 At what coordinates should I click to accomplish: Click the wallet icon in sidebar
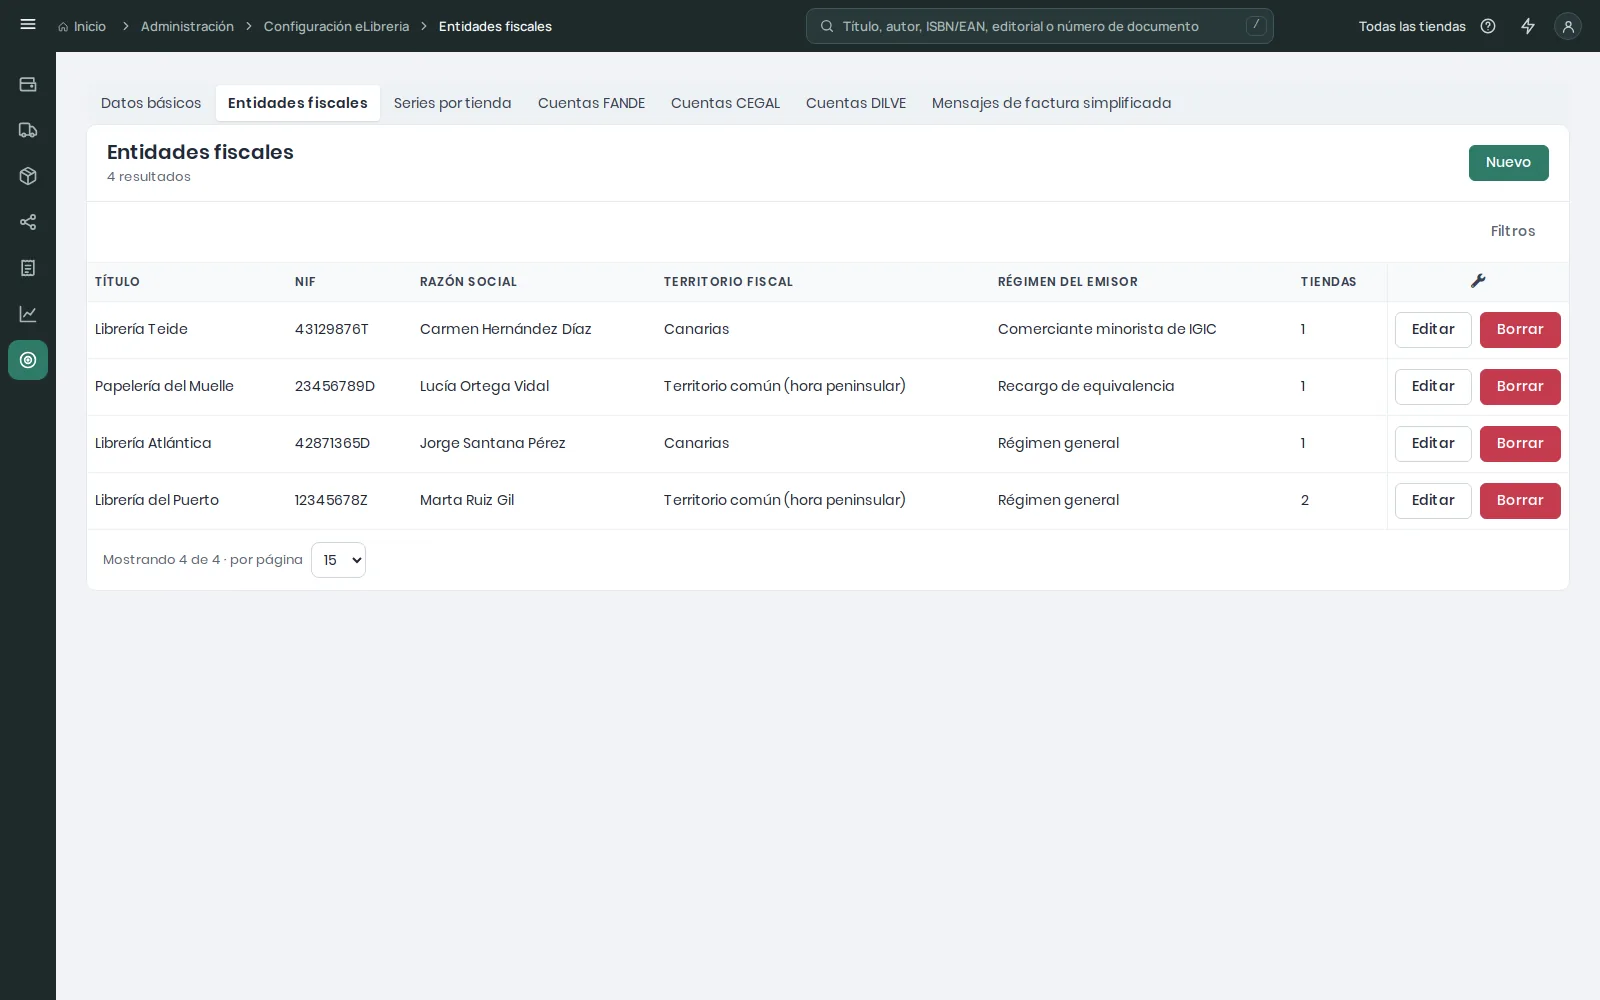click(28, 84)
